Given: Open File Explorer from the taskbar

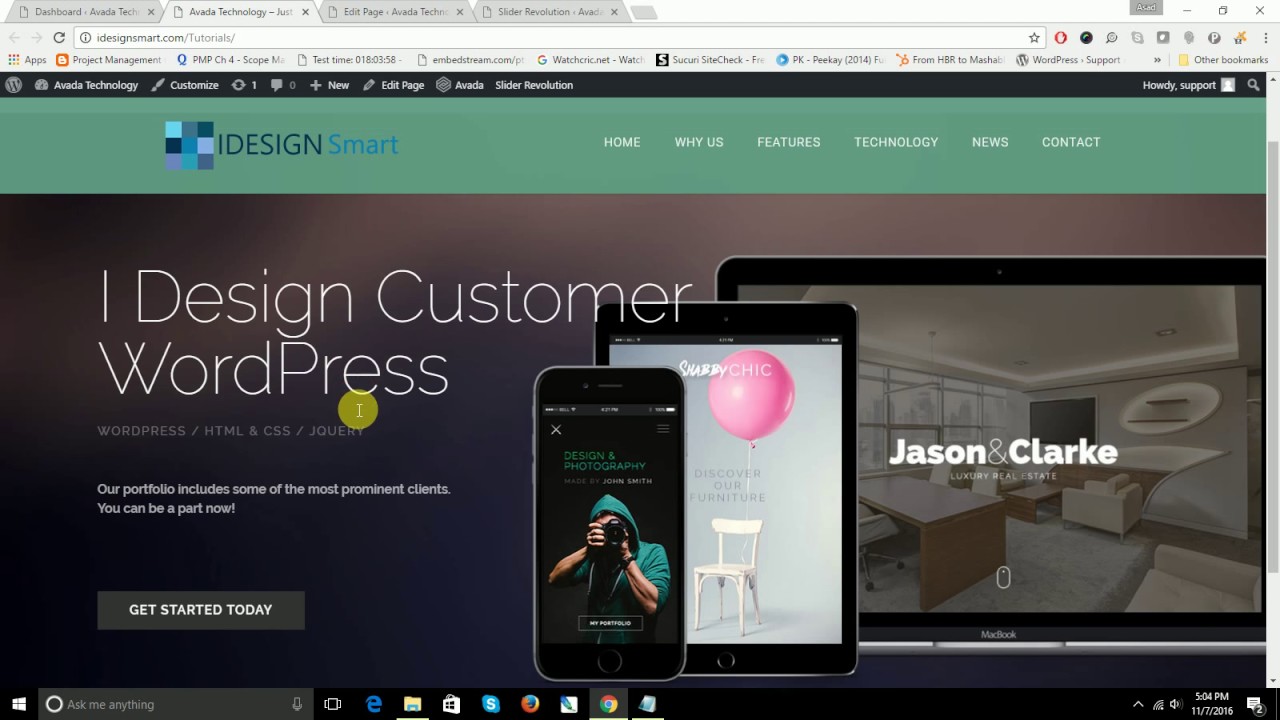Looking at the screenshot, I should tap(412, 704).
